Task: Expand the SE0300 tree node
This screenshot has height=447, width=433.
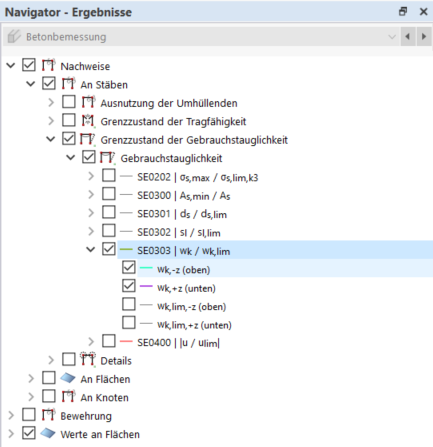Action: point(91,194)
